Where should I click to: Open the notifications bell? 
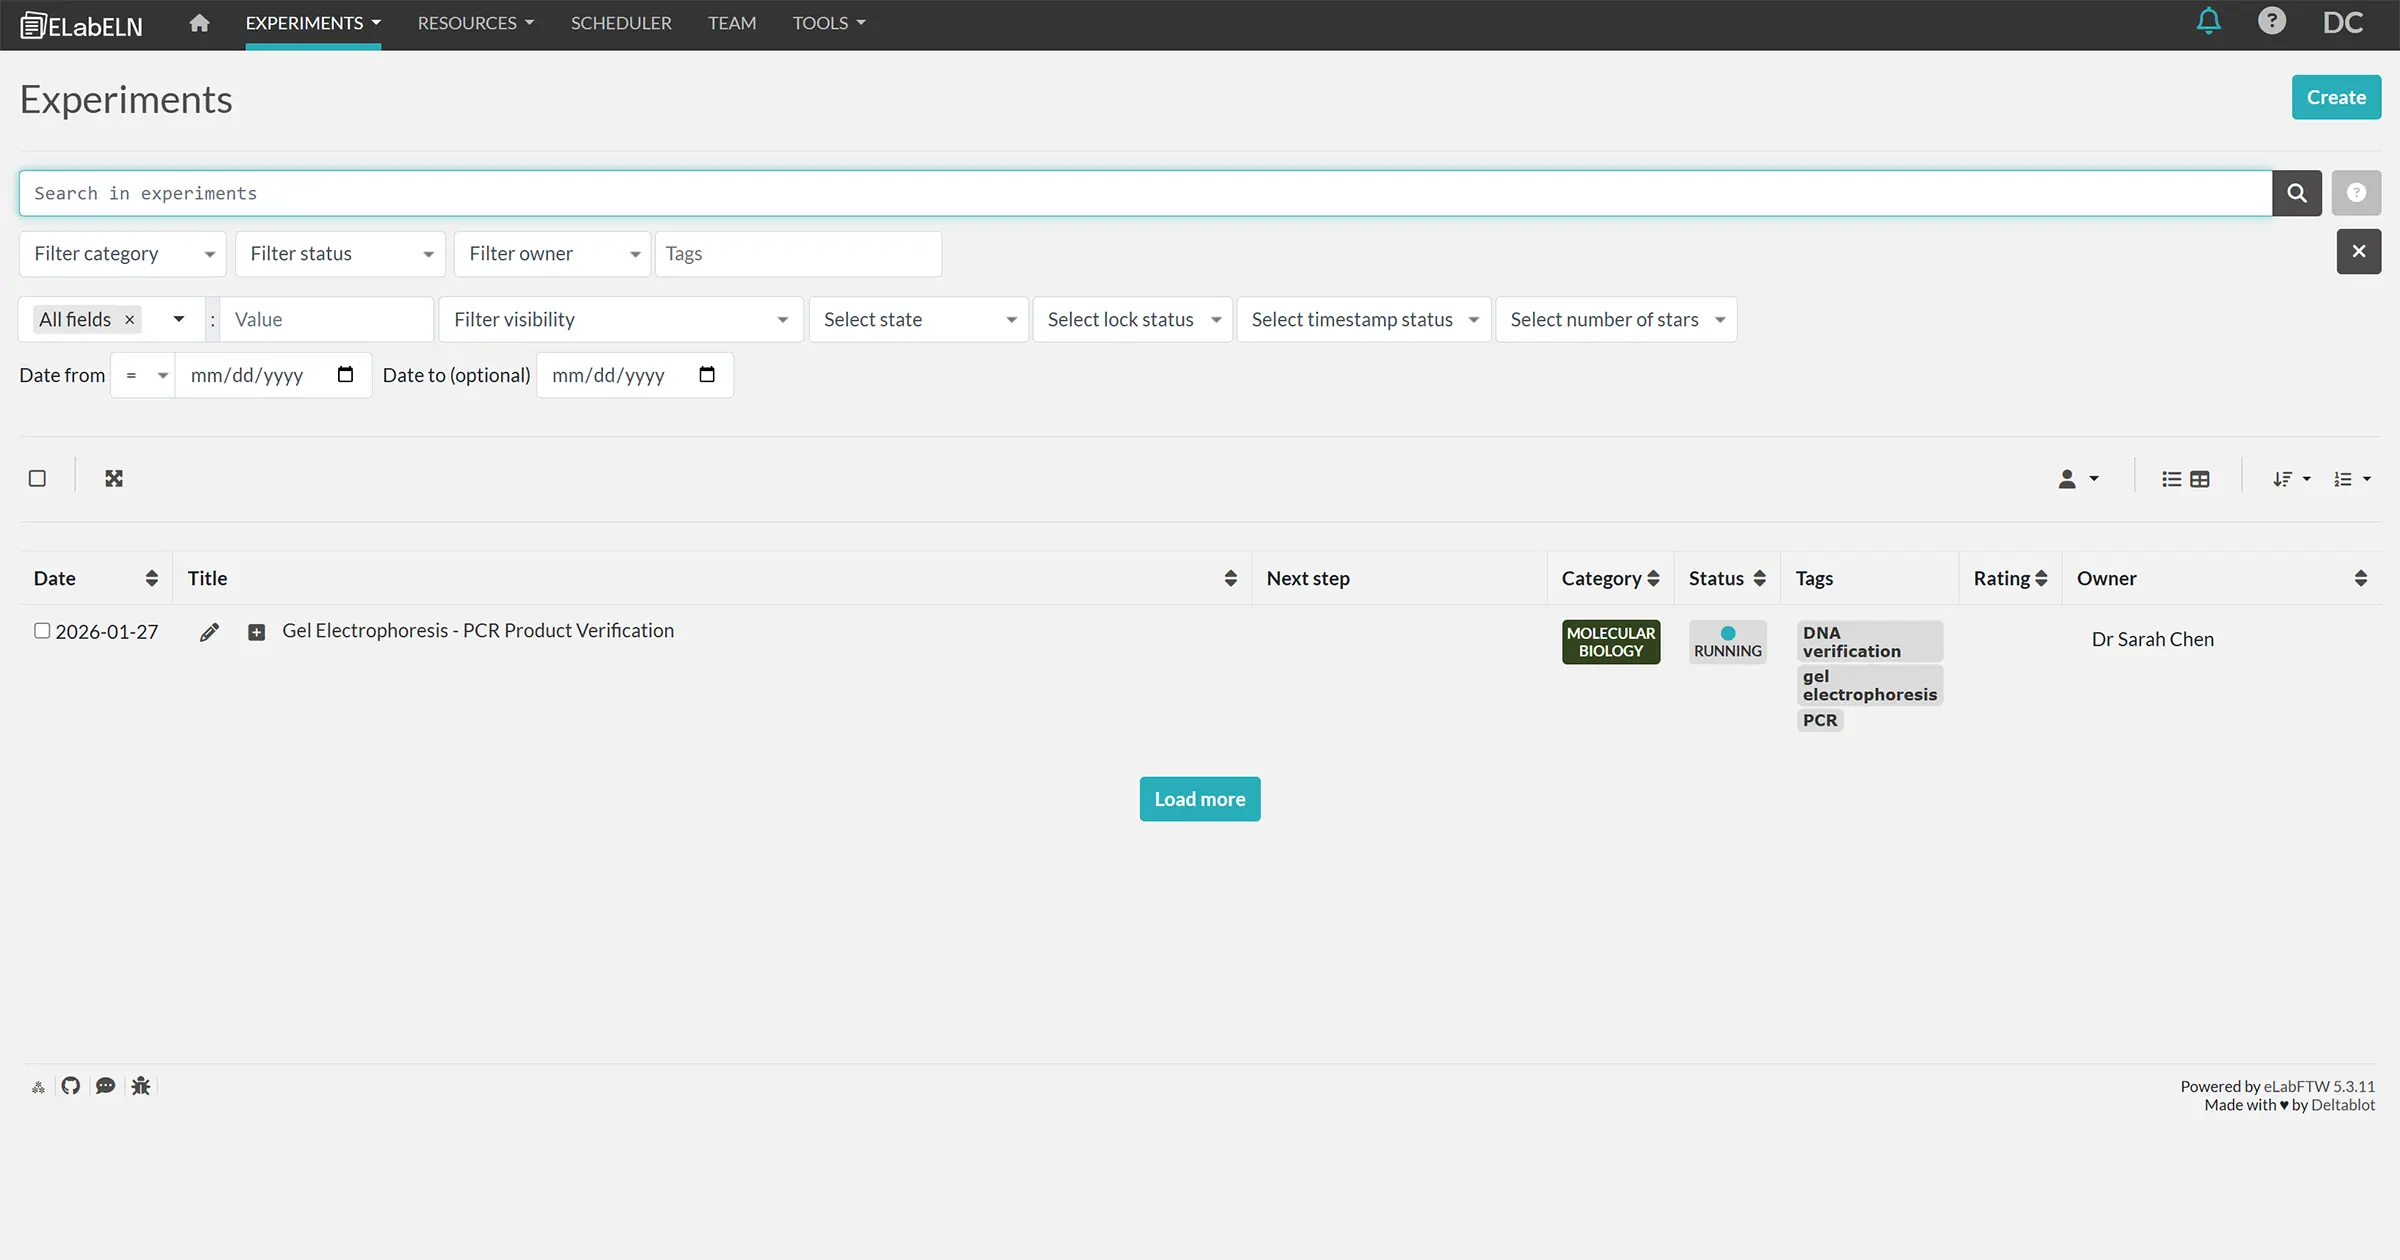pyautogui.click(x=2208, y=21)
